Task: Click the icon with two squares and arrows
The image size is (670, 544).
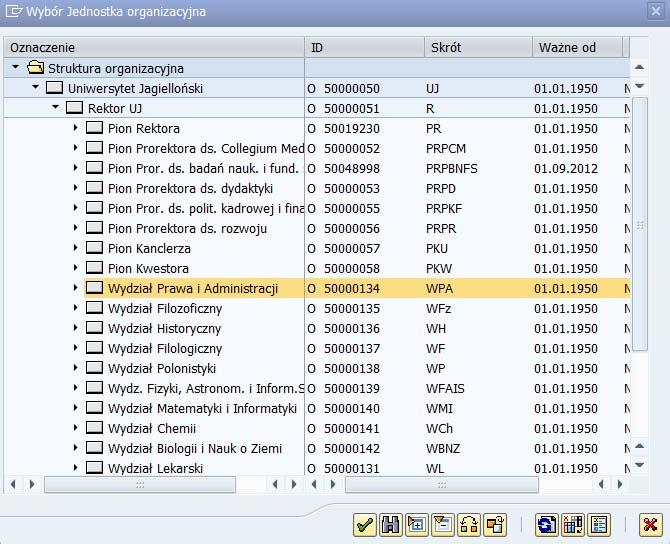Action: point(469,524)
